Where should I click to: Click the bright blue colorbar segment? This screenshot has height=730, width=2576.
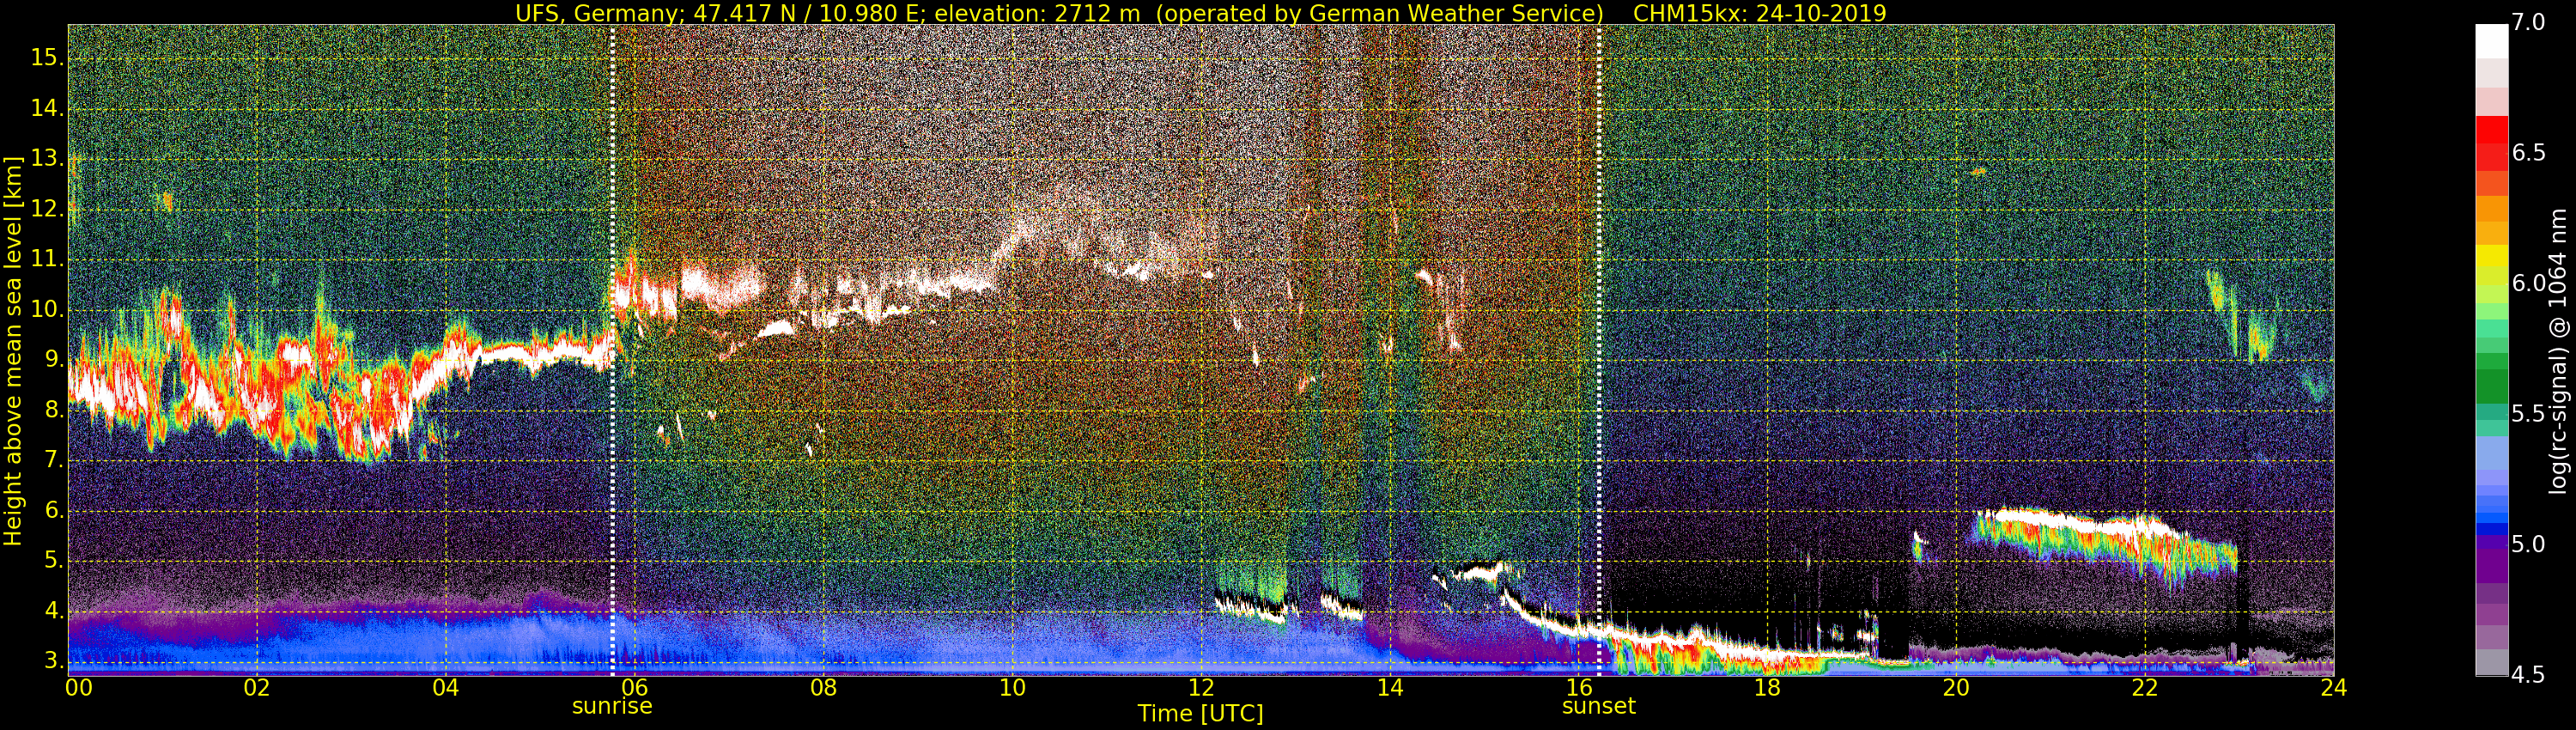point(2491,516)
